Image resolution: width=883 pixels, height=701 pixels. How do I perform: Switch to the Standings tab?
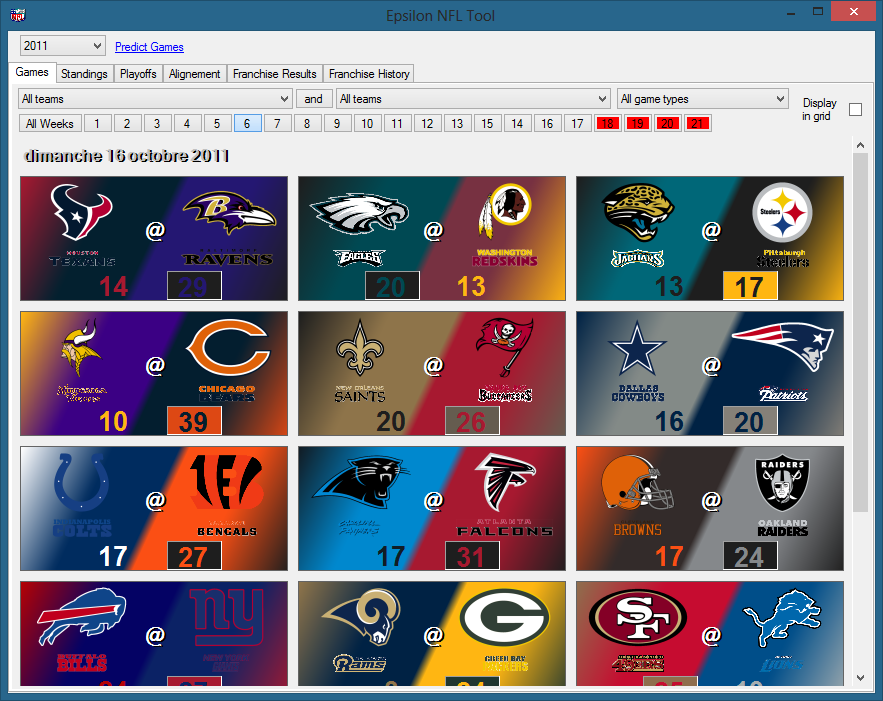pyautogui.click(x=84, y=74)
